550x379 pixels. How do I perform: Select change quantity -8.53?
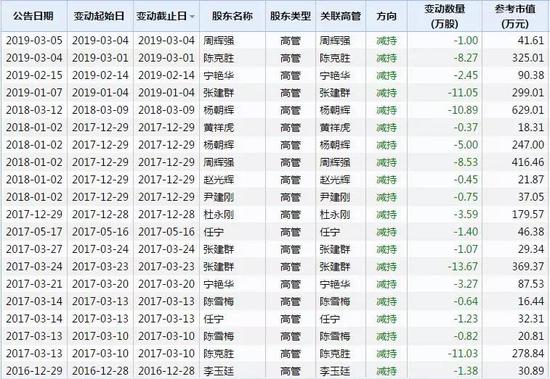click(465, 162)
